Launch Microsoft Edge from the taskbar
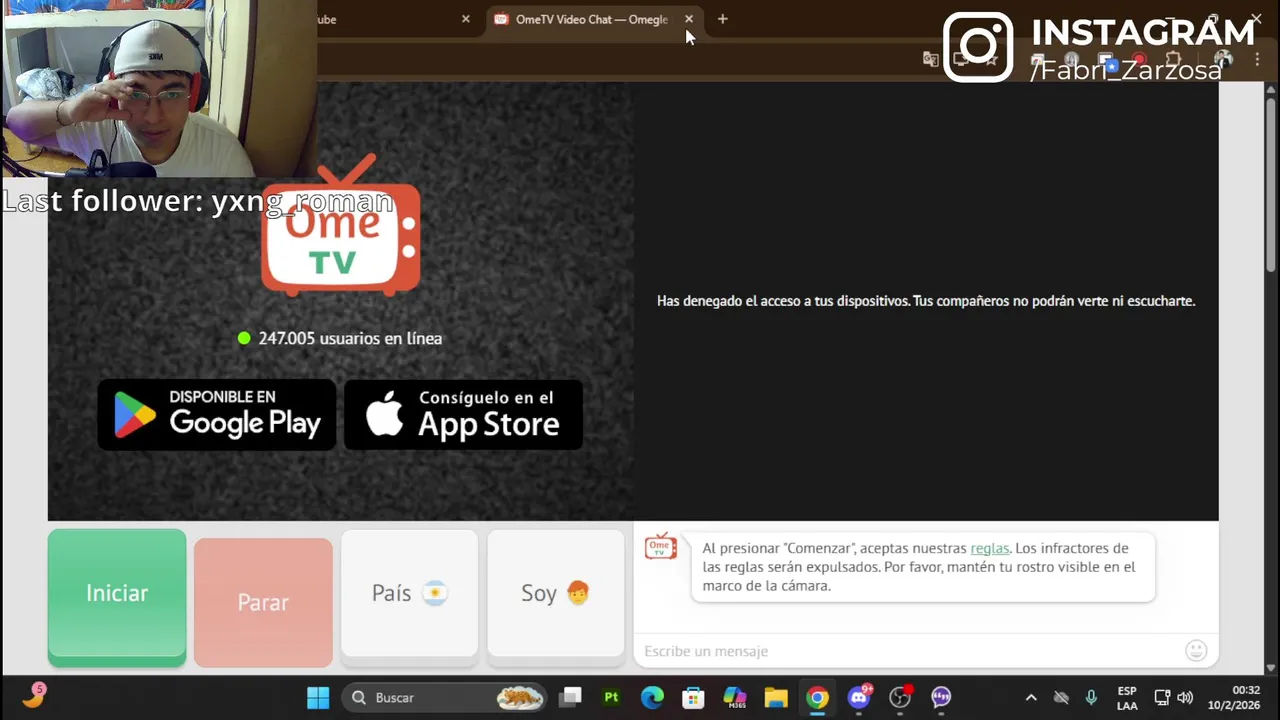The height and width of the screenshot is (720, 1280). (x=652, y=697)
